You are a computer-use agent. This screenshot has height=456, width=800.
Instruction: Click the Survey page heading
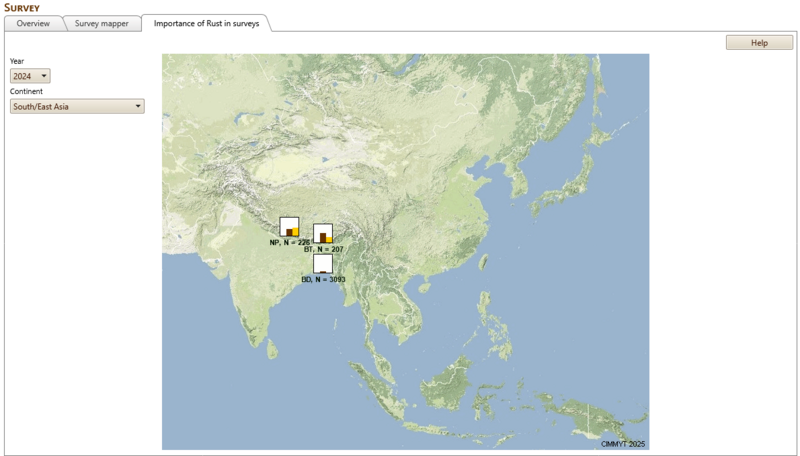pos(22,7)
